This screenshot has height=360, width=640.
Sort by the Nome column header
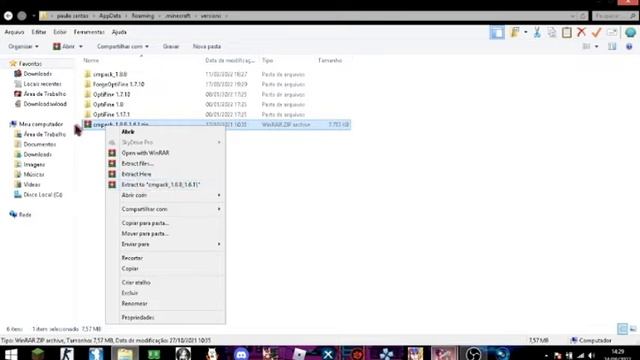point(91,60)
